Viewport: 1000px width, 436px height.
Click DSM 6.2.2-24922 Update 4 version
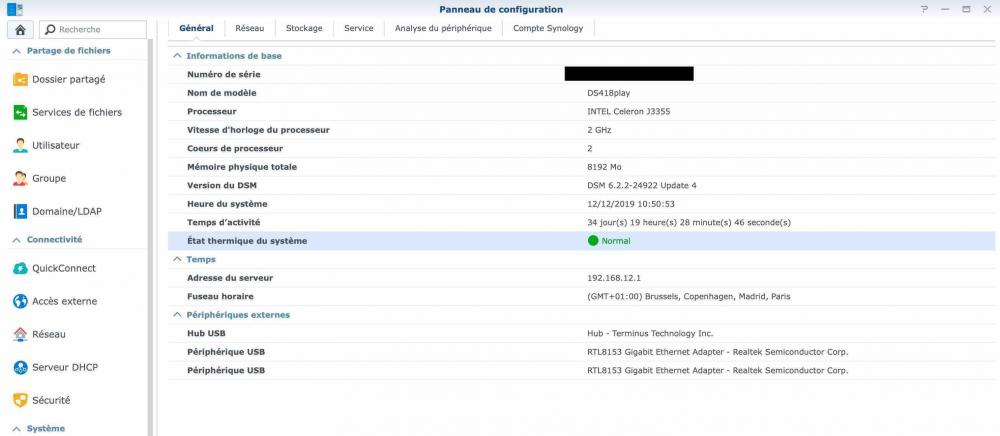tap(642, 185)
